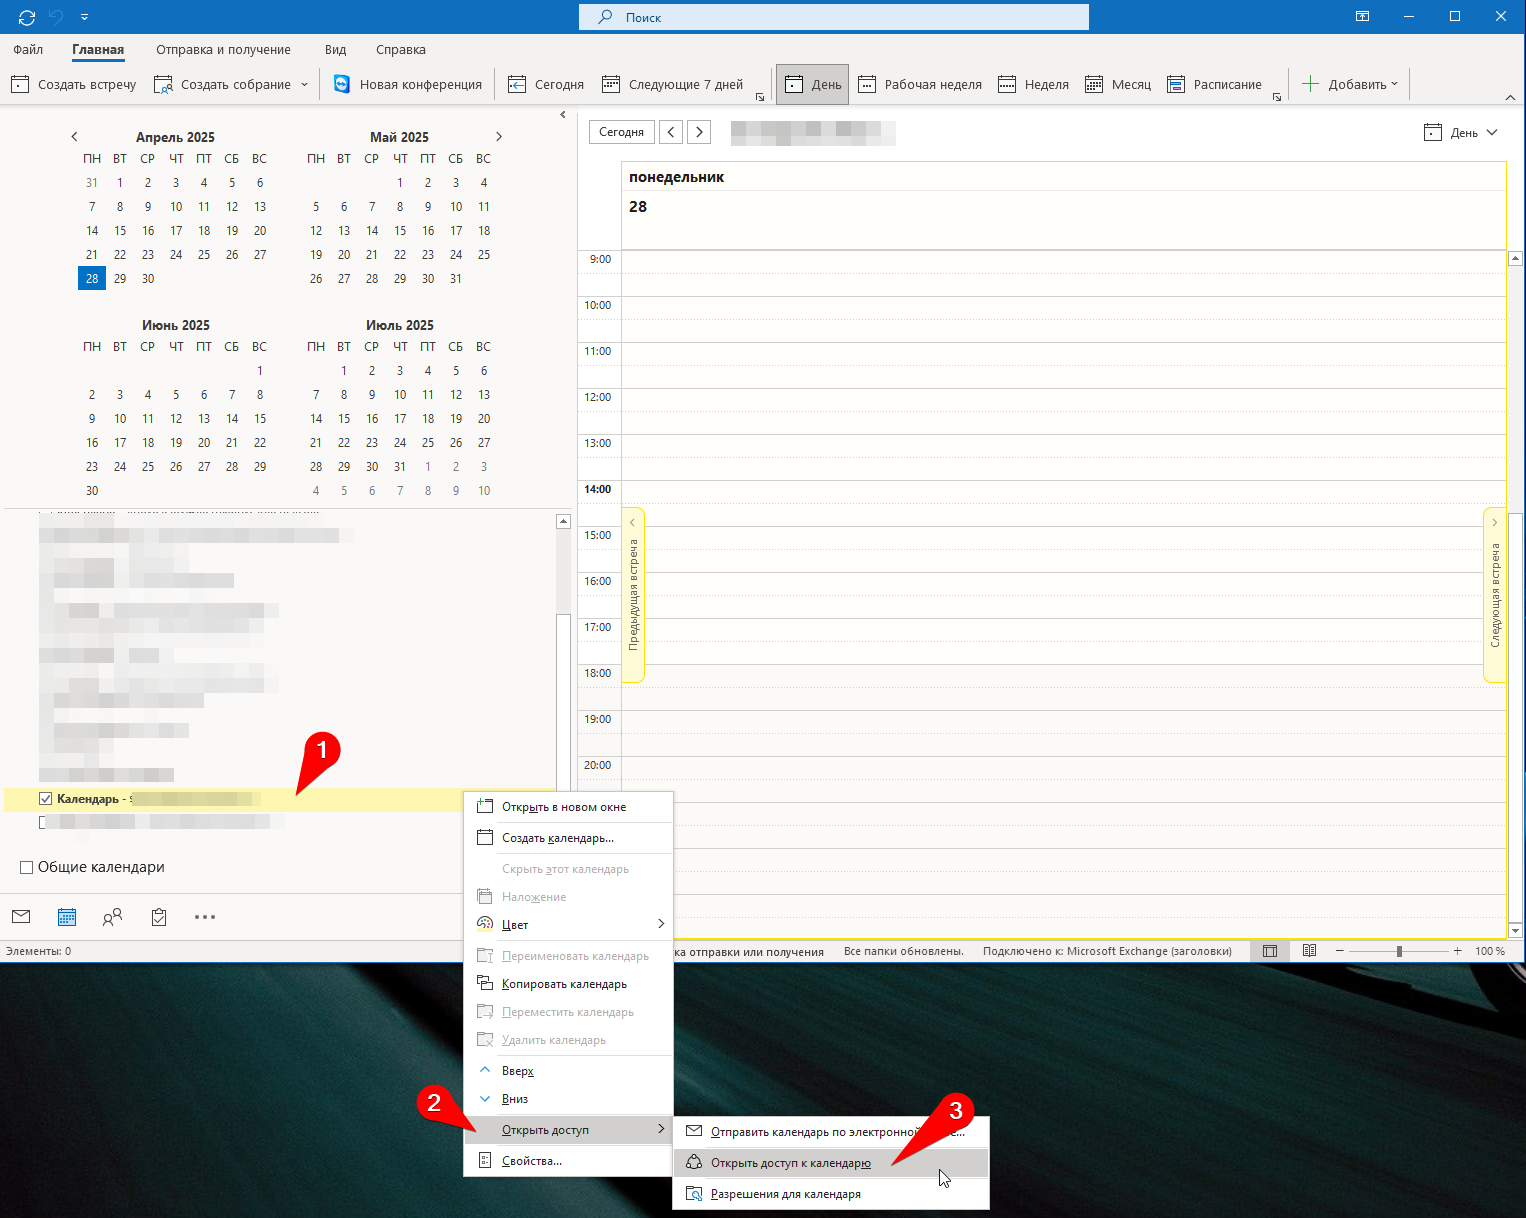Viewport: 1526px width, 1218px height.
Task: Show Следующие 7 дней in calendar
Action: pos(673,84)
